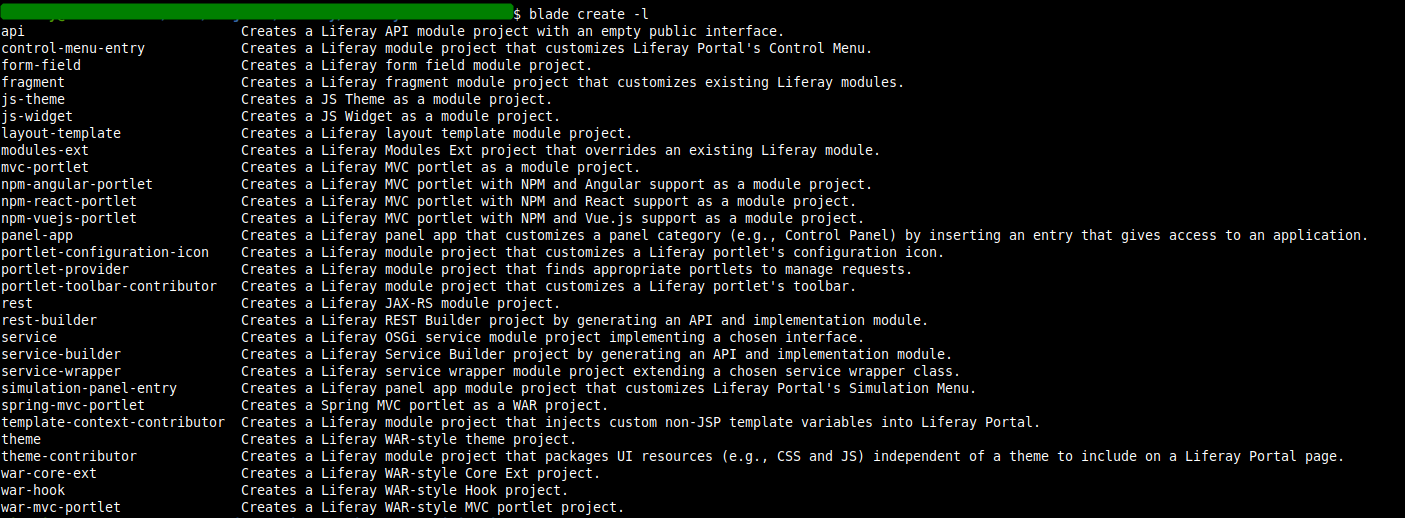Viewport: 1405px width, 518px height.
Task: Click the description about finding appropriate portlets
Action: (x=577, y=269)
